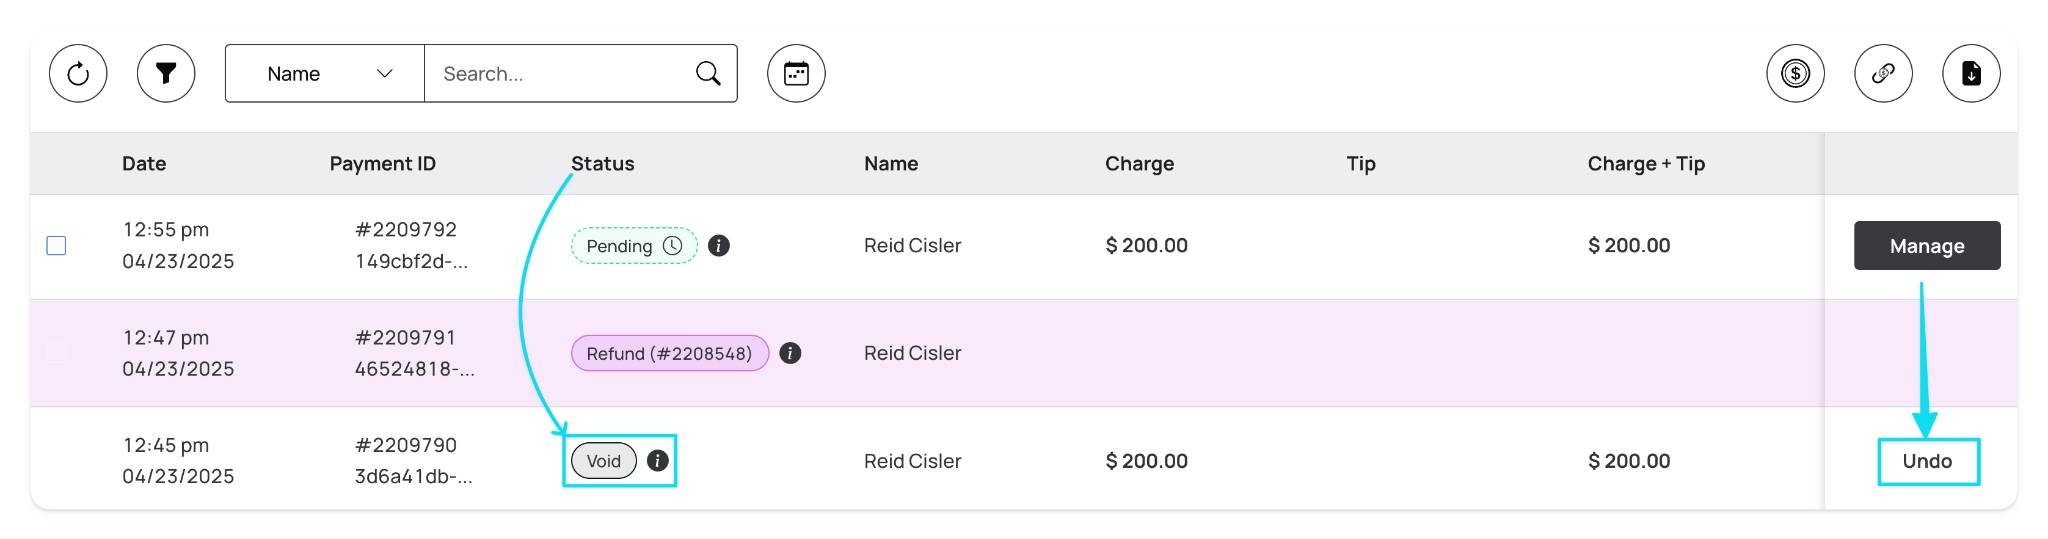Screen dimensions: 2048x539
Task: Open the filter funnel icon
Action: 166,73
